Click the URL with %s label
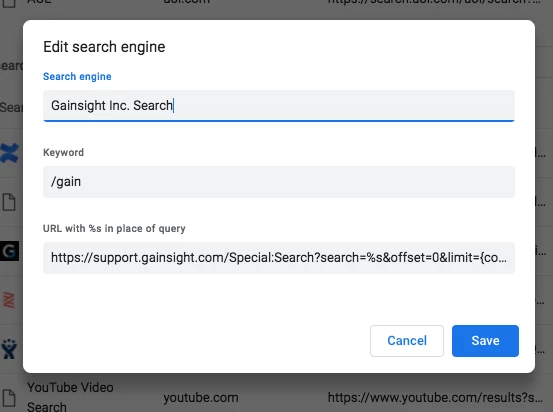The image size is (553, 412). [114, 229]
